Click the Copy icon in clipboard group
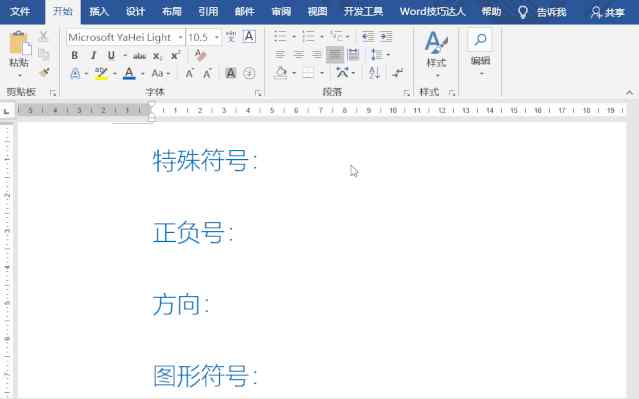Screen dimensions: 639x399 (43, 54)
